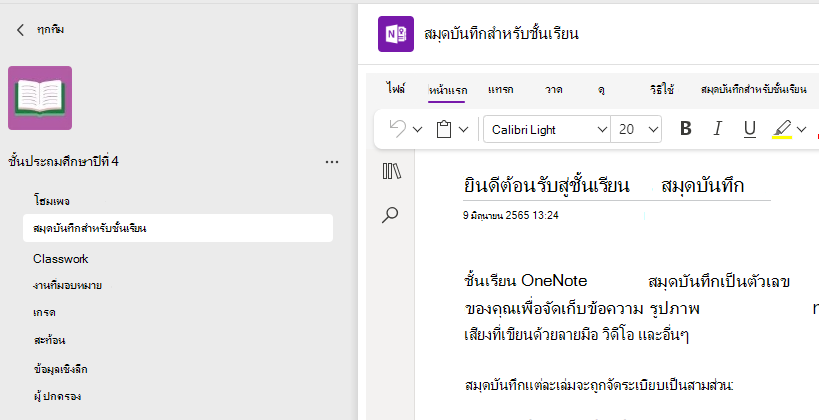Open the notebook search magnifier

[390, 215]
